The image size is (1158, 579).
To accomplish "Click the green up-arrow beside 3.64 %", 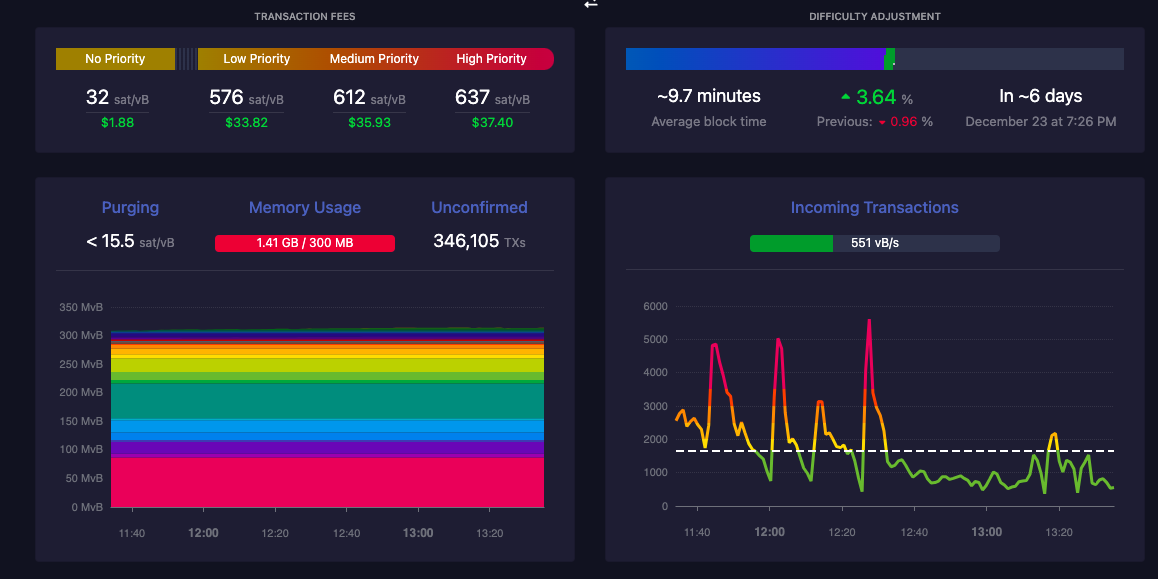I will pos(846,97).
